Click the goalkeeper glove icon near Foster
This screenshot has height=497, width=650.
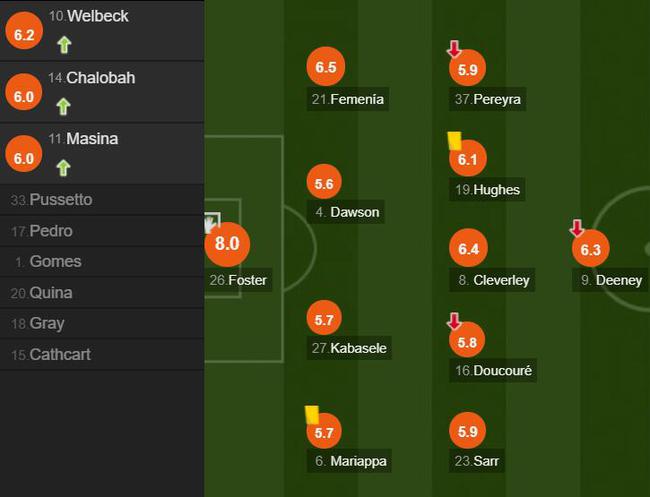coord(212,223)
